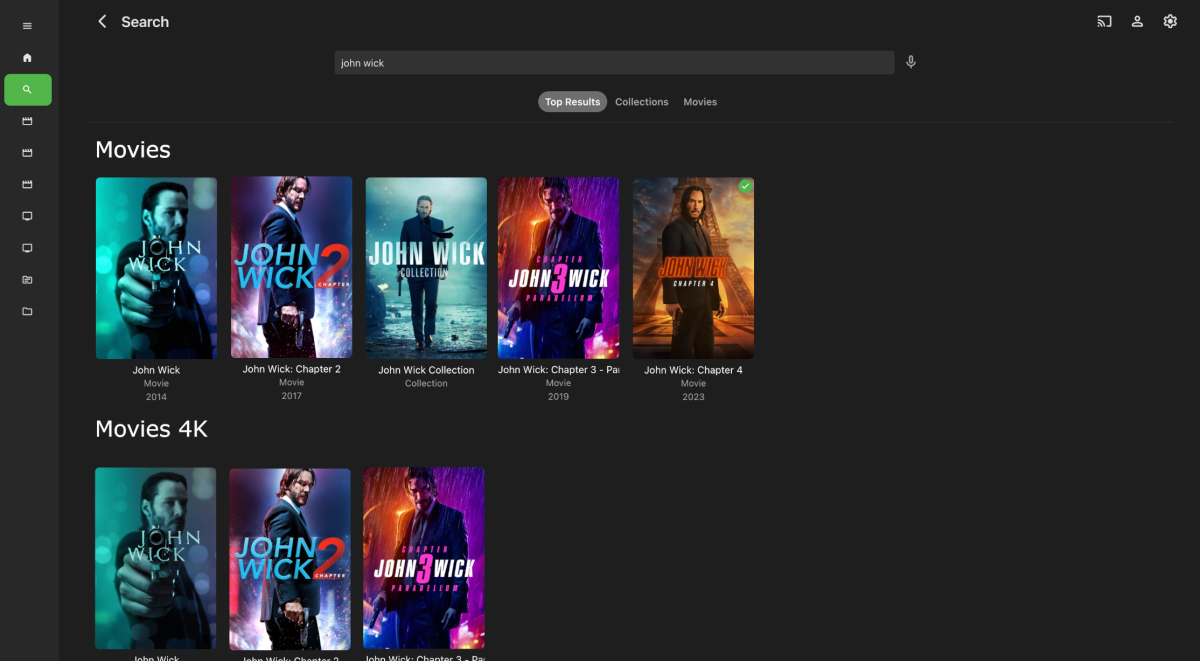Screen dimensions: 1200x661
Task: Open Chapter 3 Parabellum poster under Movies
Action: point(558,268)
